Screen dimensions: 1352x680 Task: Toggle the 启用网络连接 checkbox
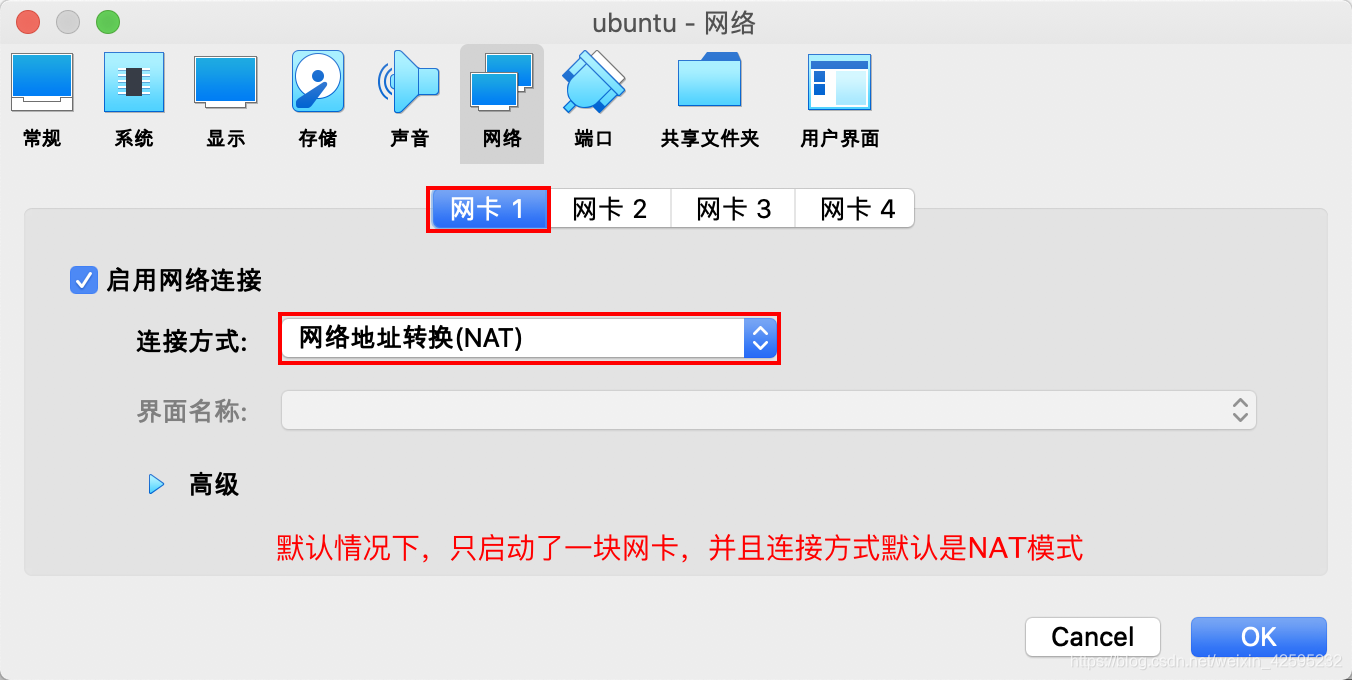(84, 280)
